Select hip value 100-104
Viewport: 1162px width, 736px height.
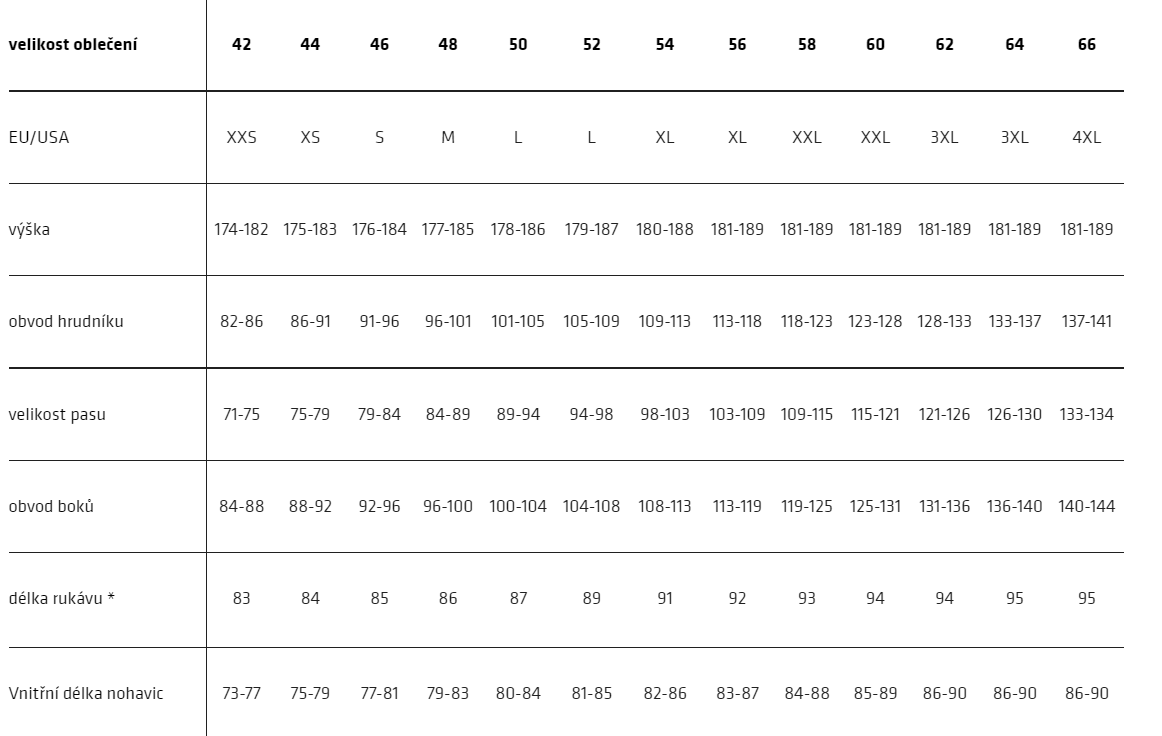[517, 506]
